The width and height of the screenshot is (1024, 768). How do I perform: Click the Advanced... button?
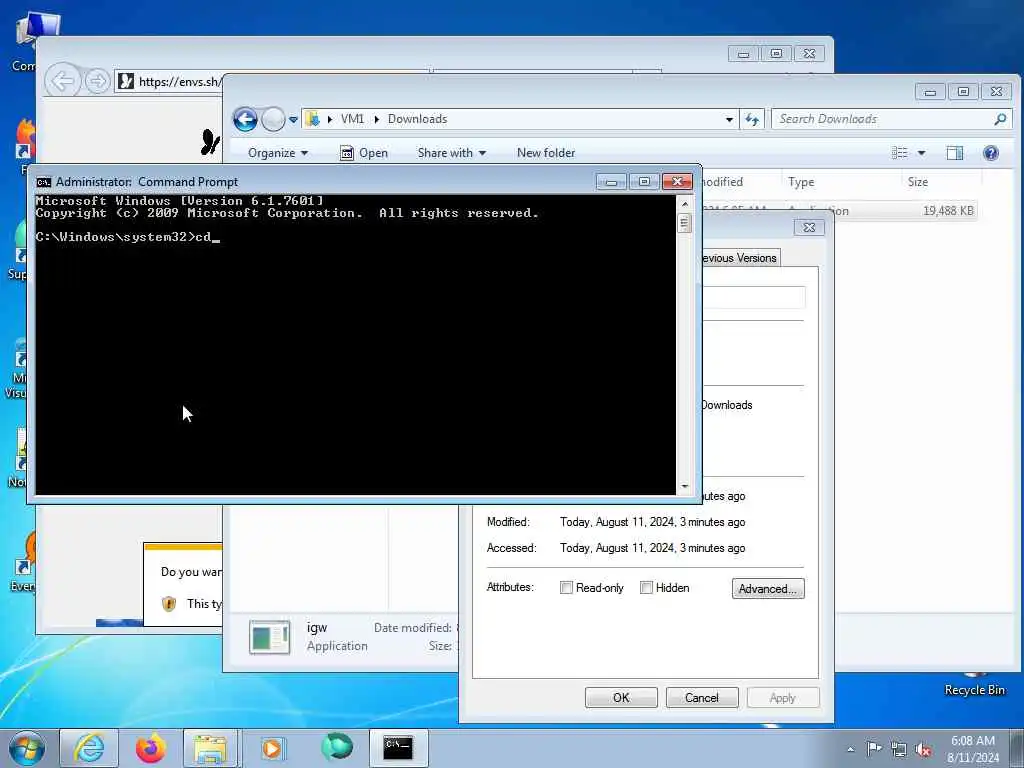coord(768,588)
